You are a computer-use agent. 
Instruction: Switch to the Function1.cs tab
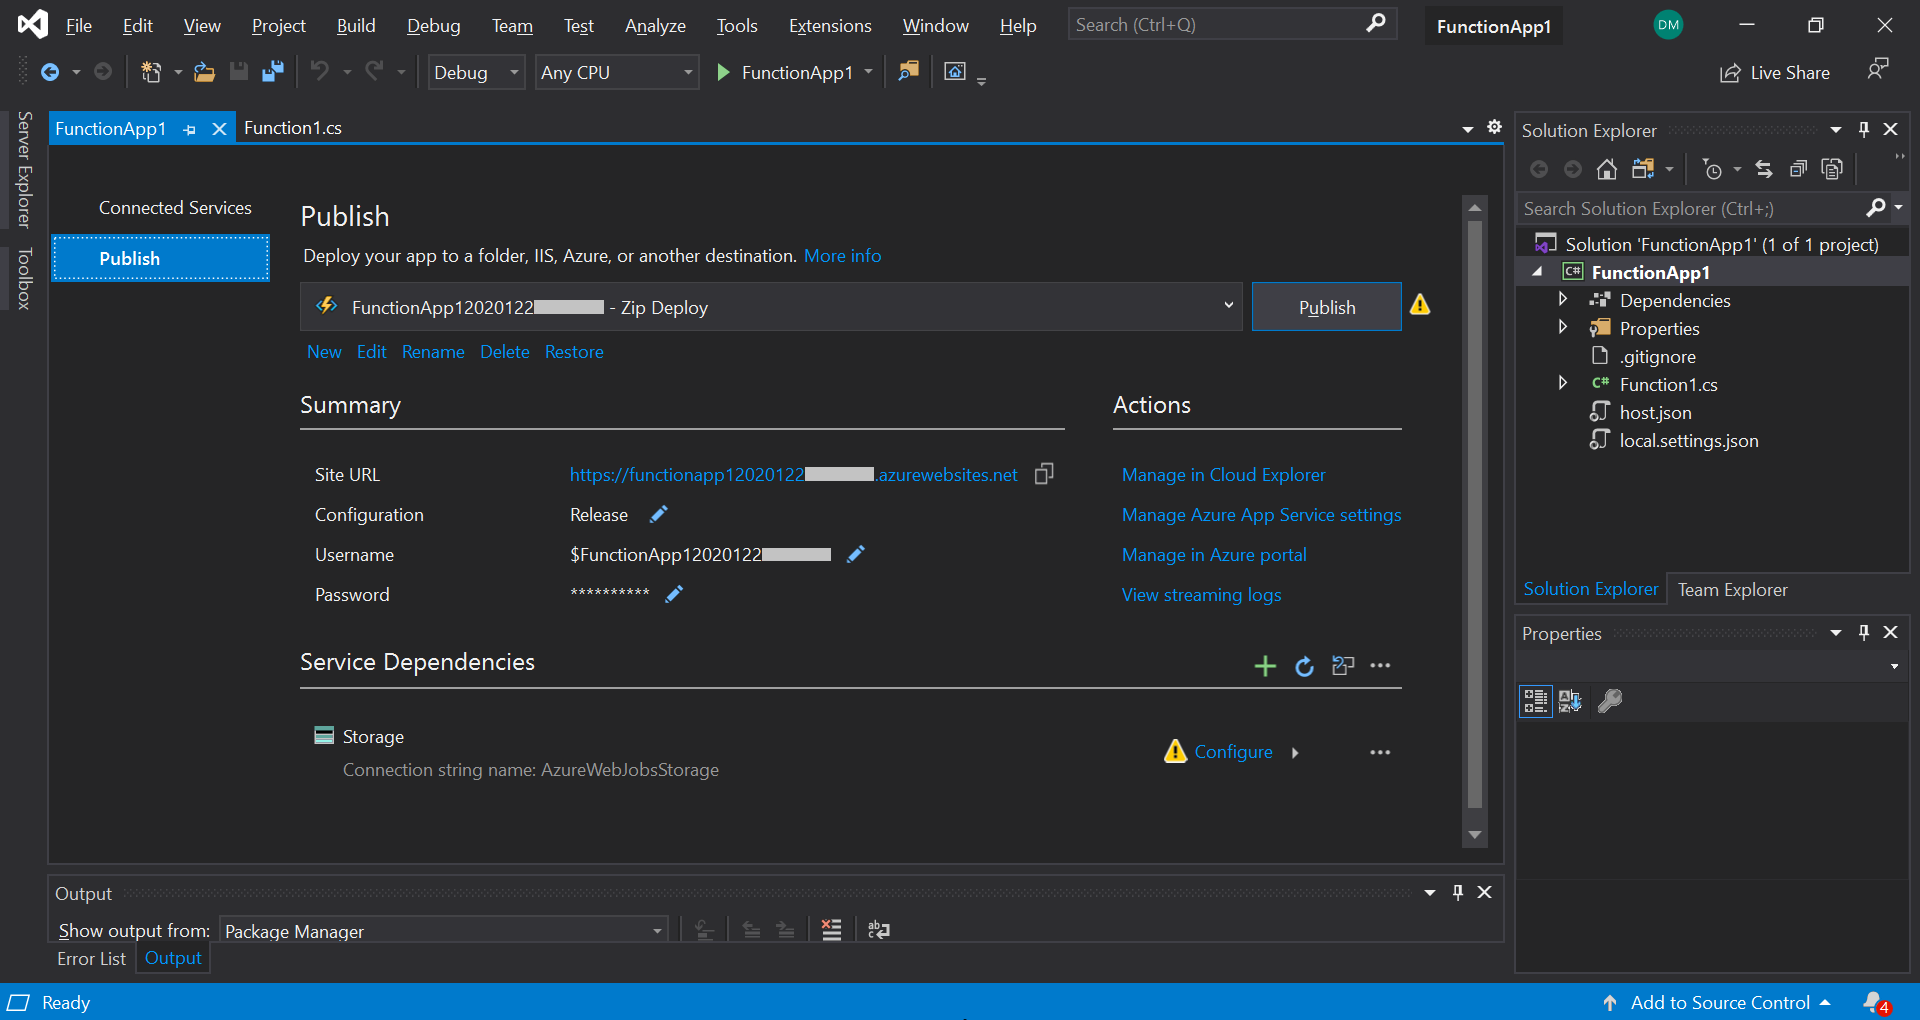click(293, 128)
